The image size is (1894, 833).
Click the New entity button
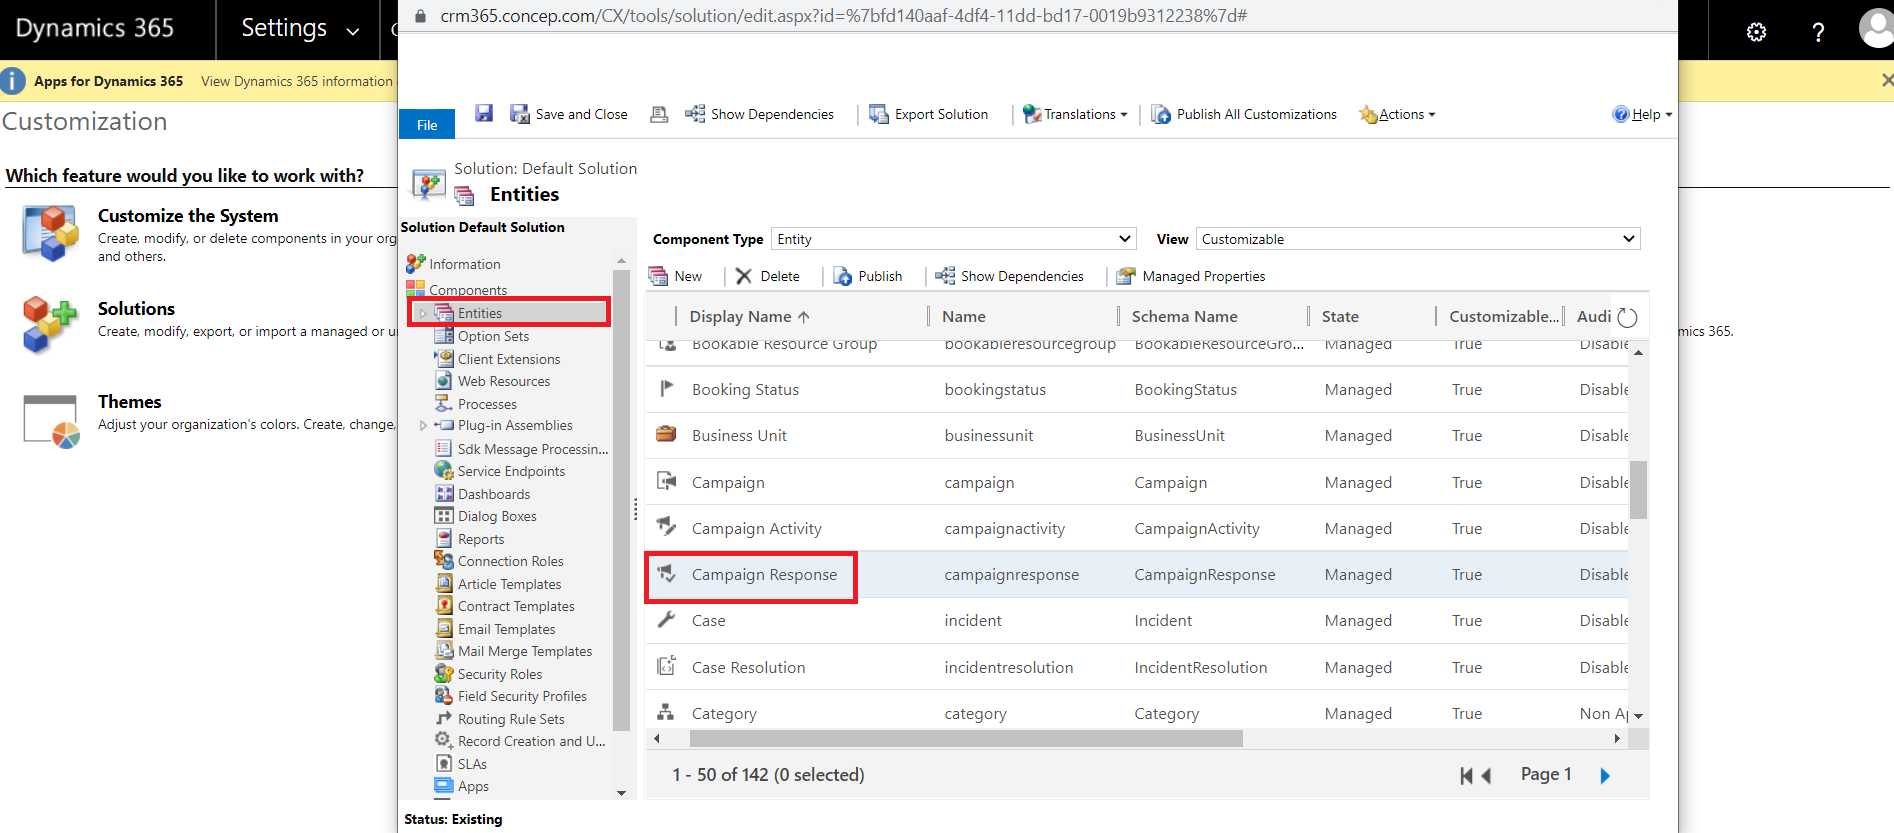tap(676, 276)
